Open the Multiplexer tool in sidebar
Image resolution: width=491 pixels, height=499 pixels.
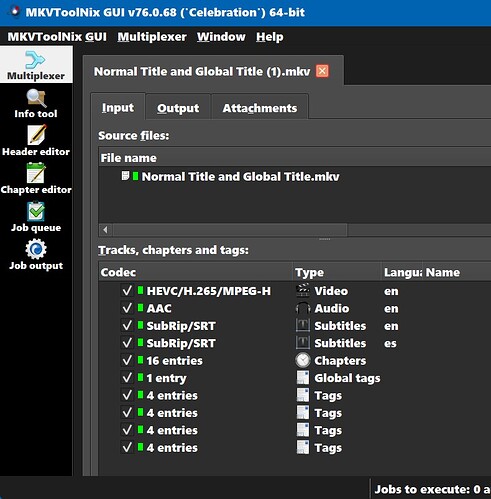point(36,65)
